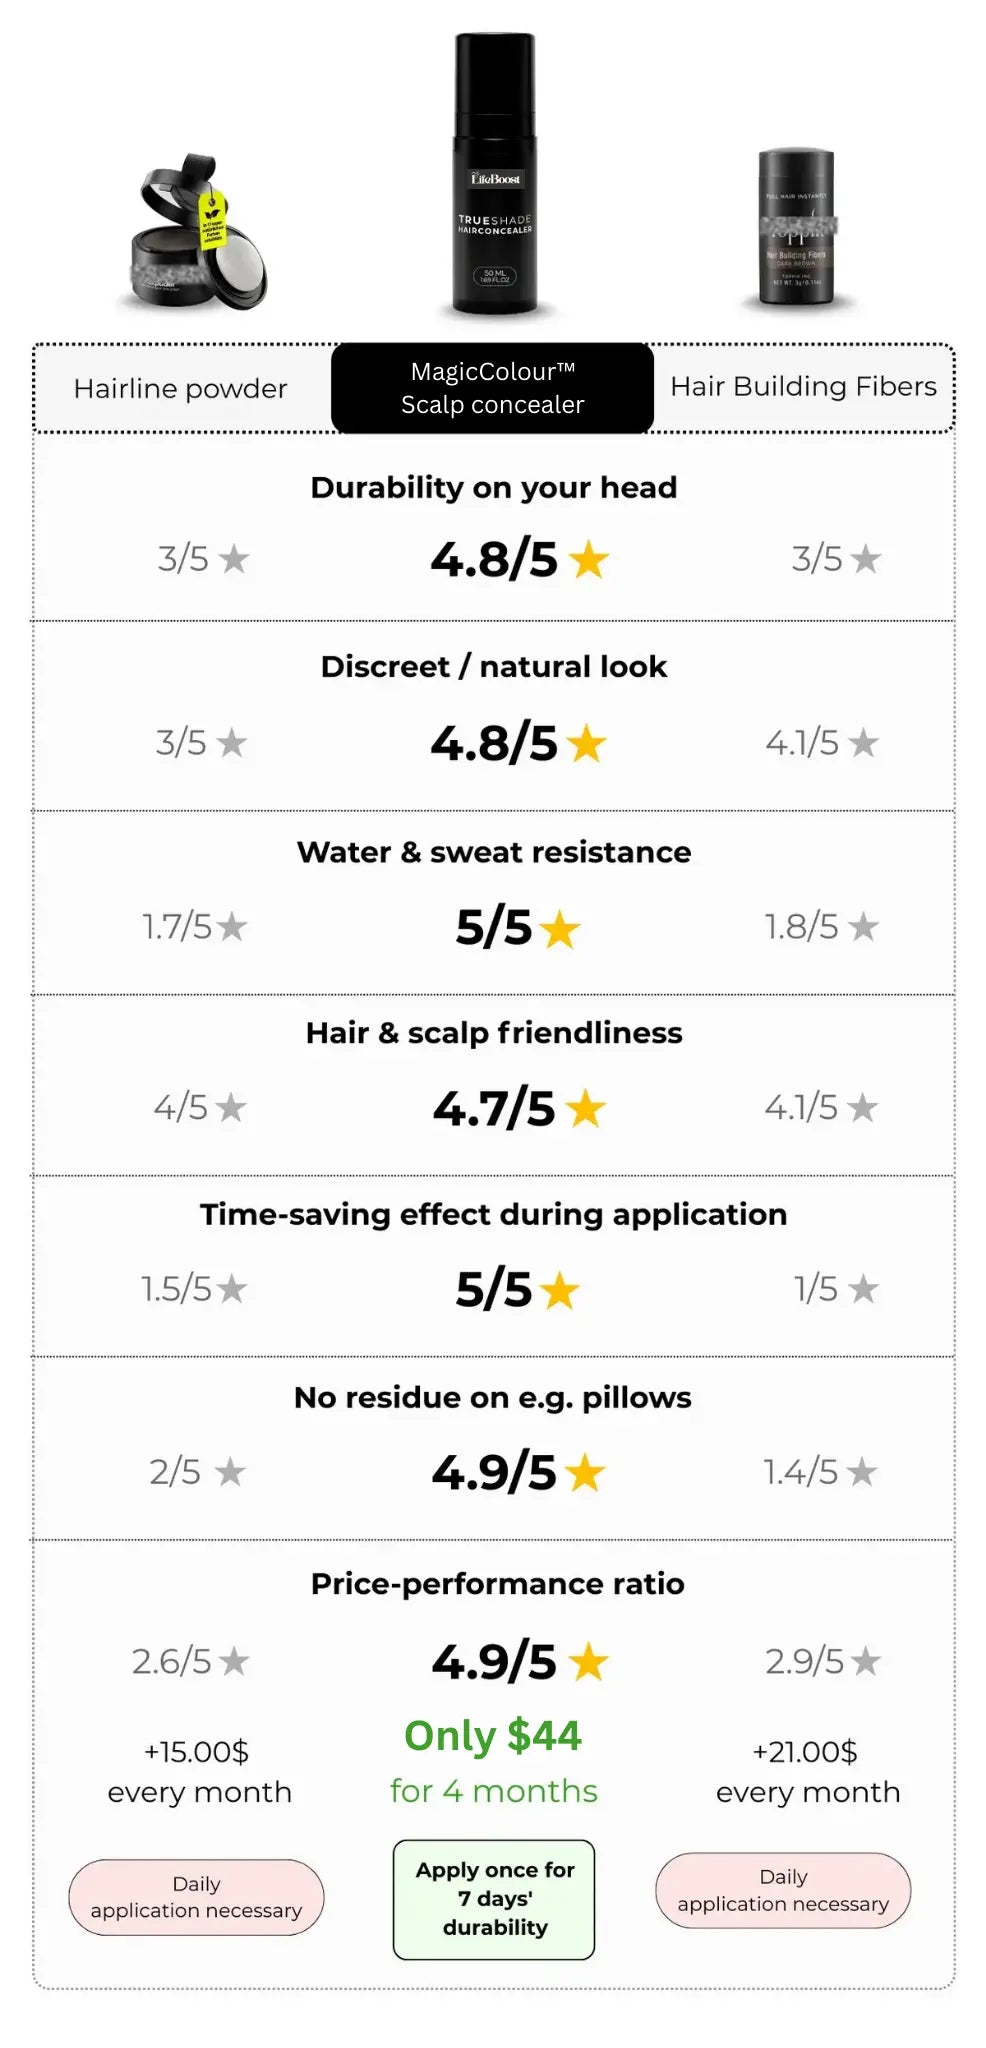Click the Apply once for 7 days' durability badge
The width and height of the screenshot is (986, 2048).
point(494,1898)
